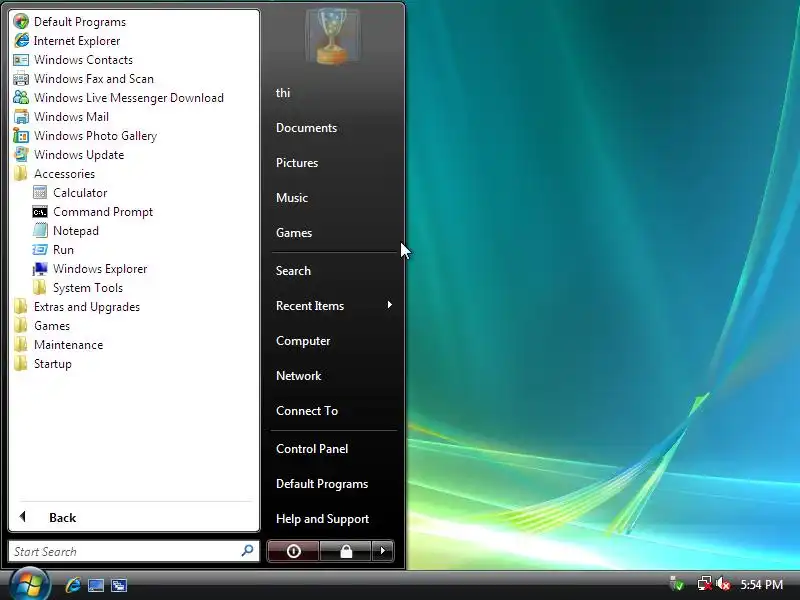Open Windows Photo Gallery icon
Image resolution: width=800 pixels, height=600 pixels.
21,136
